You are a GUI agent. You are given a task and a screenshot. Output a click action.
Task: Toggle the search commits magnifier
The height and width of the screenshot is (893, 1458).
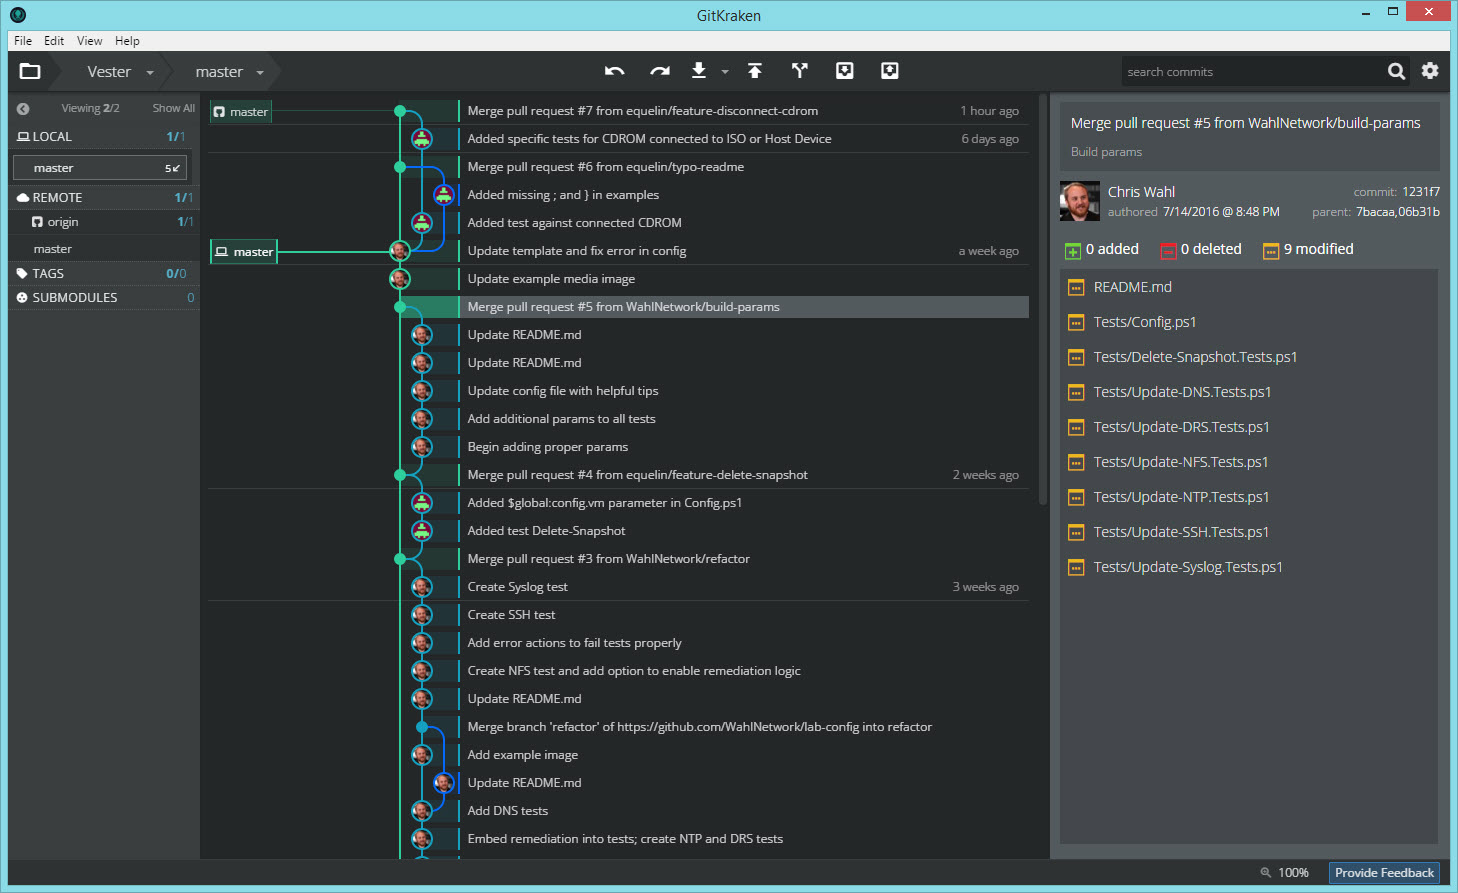[x=1397, y=71]
